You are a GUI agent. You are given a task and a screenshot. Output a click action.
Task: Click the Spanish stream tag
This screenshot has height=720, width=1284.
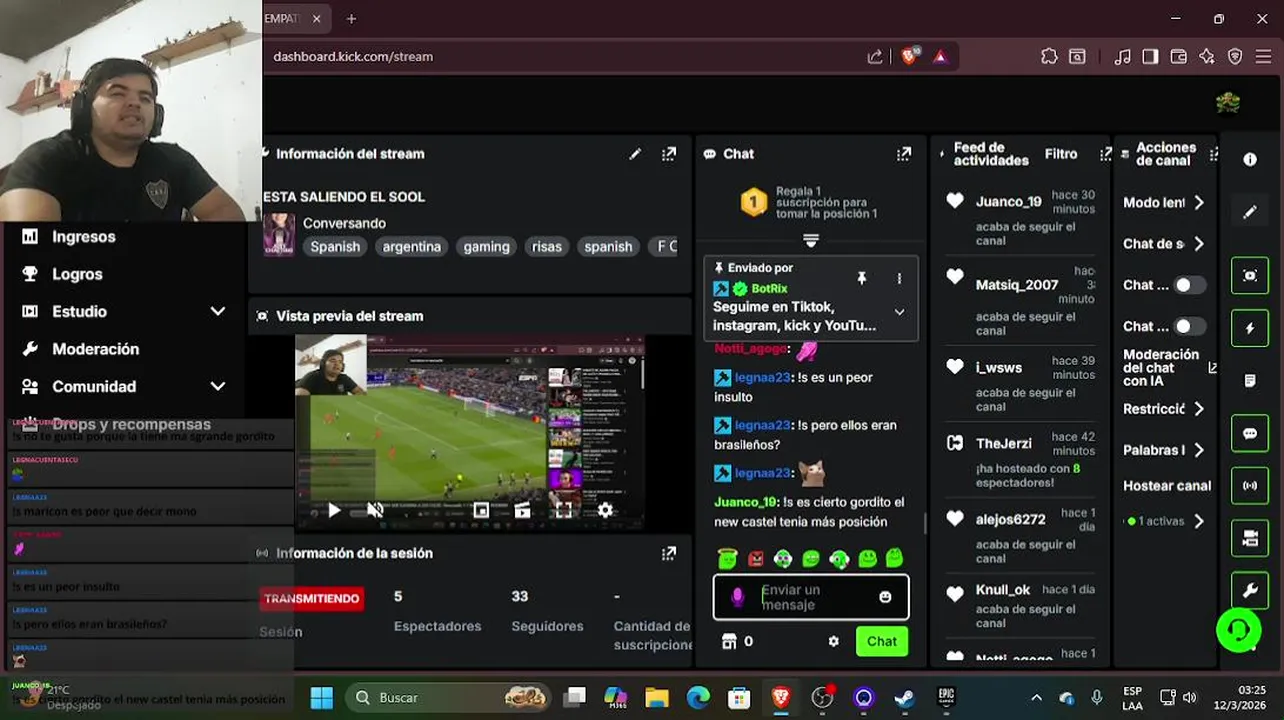click(x=335, y=247)
